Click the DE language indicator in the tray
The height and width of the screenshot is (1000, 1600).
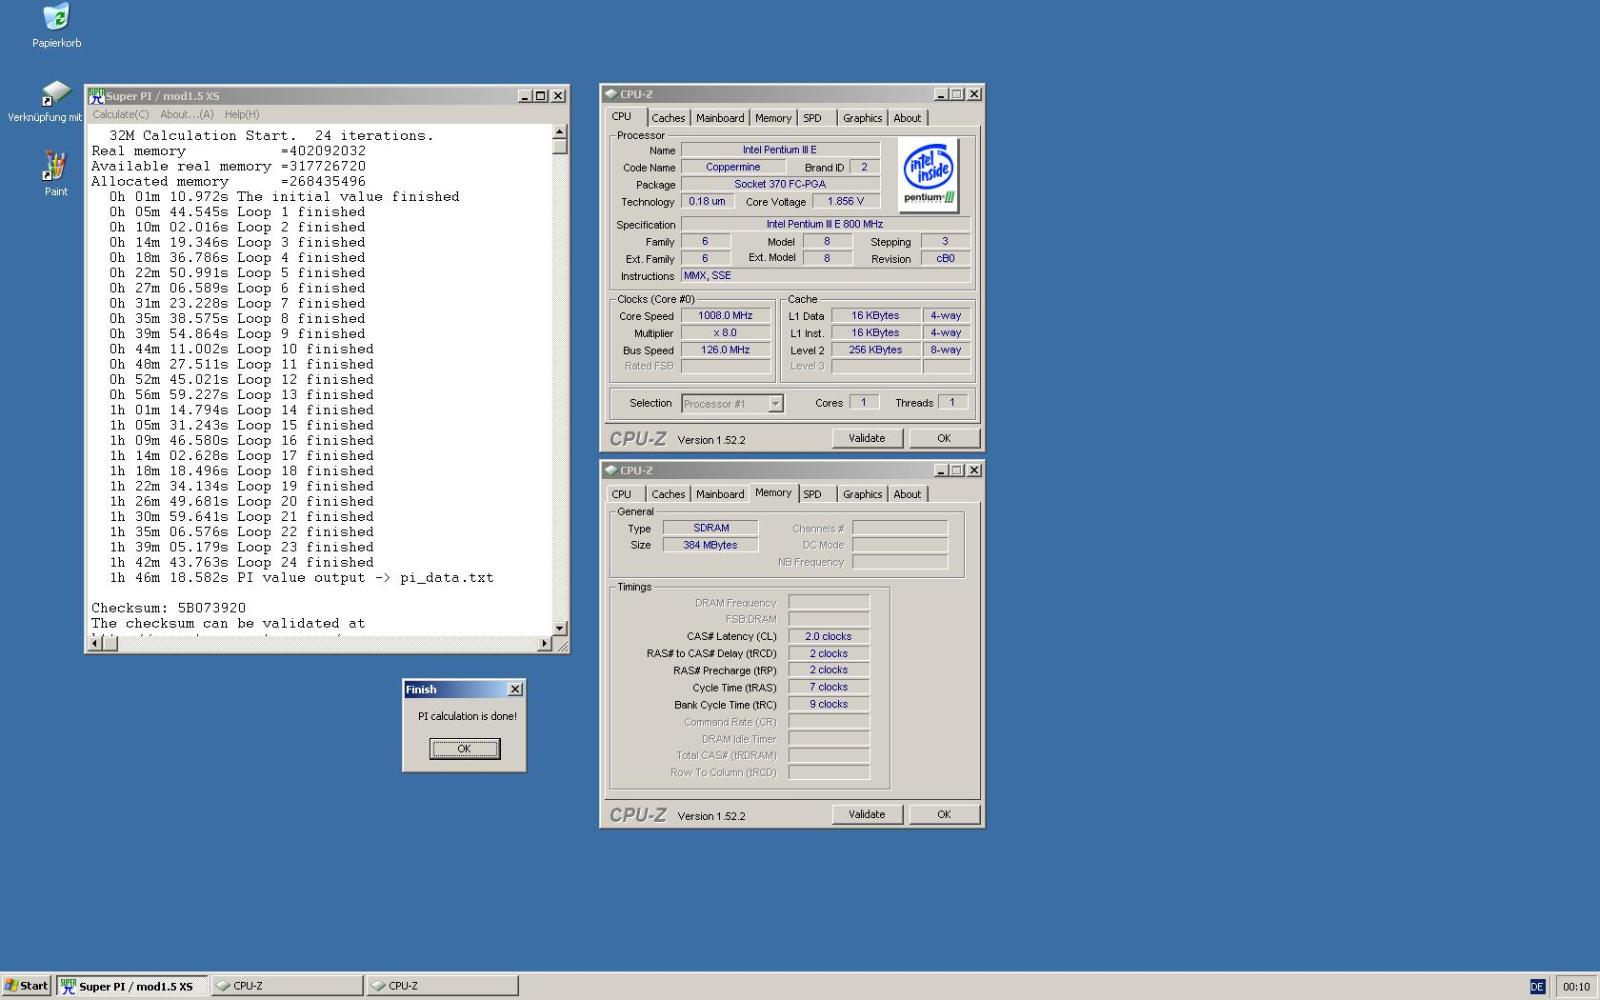coord(1537,987)
